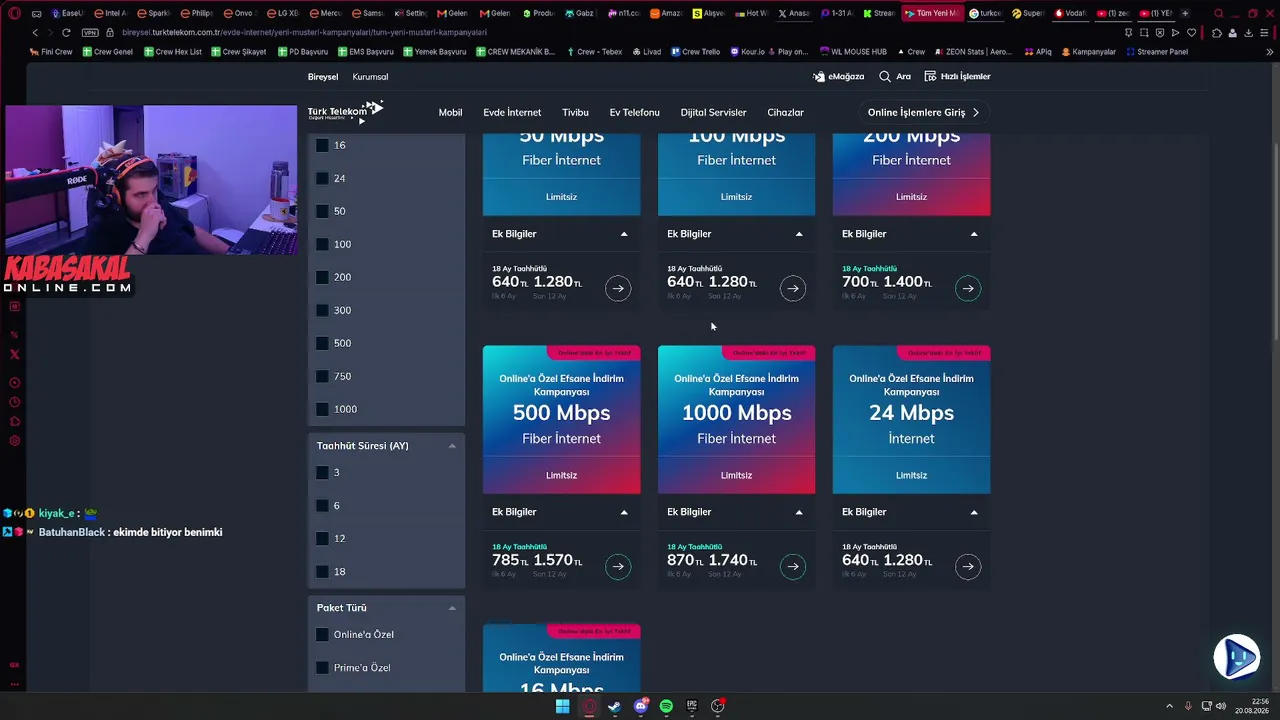The height and width of the screenshot is (720, 1280).
Task: Open the volume control in the system tray
Action: coord(1223,706)
